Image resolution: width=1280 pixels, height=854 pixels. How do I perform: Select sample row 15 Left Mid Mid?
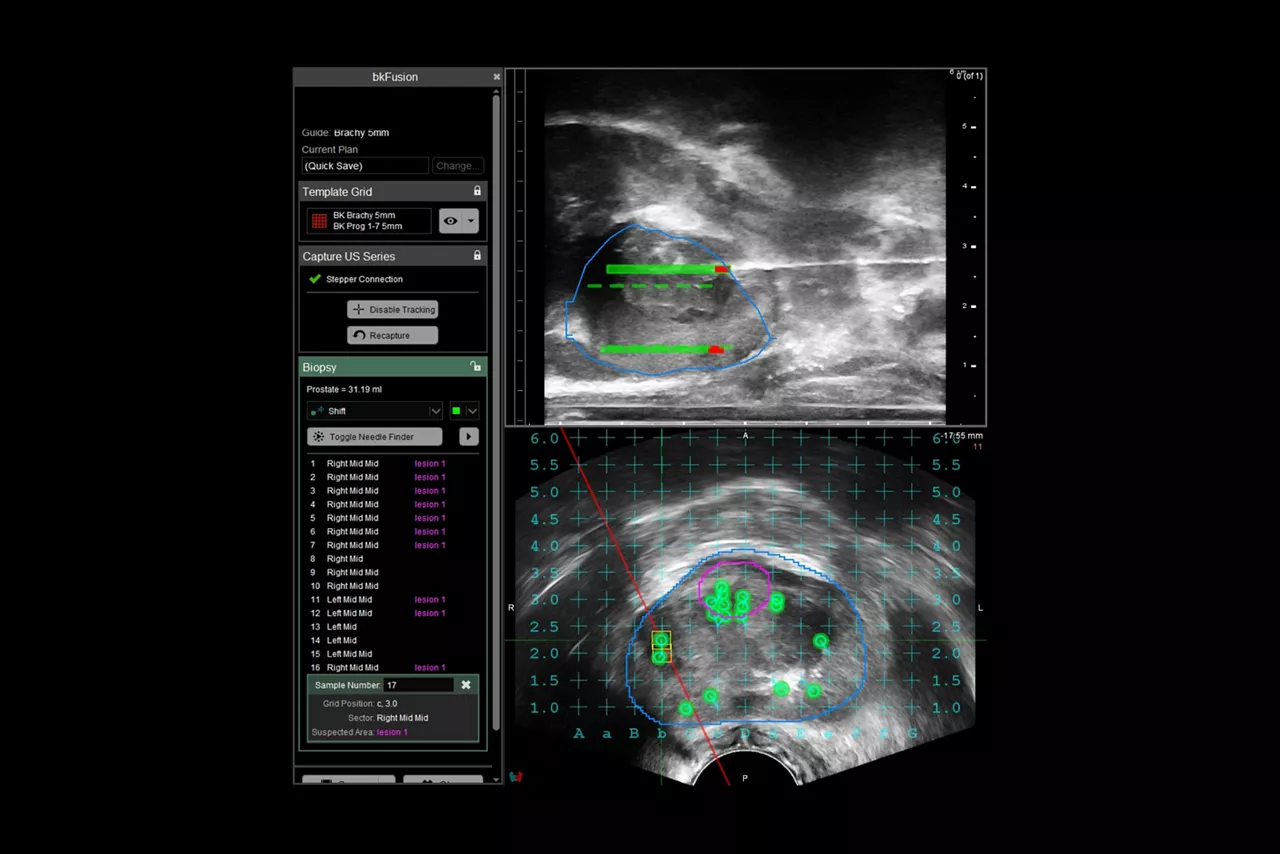392,654
